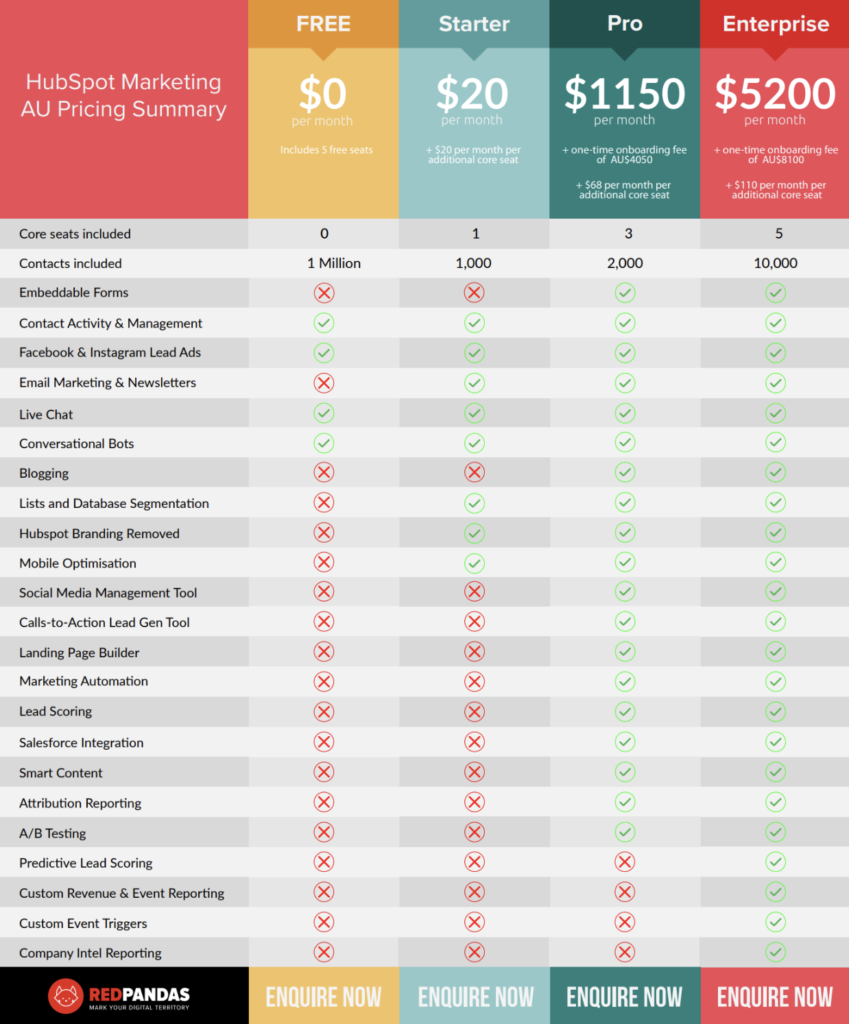The image size is (849, 1024).
Task: Click red cross for Embeddable Forms under FREE
Action: pyautogui.click(x=324, y=293)
